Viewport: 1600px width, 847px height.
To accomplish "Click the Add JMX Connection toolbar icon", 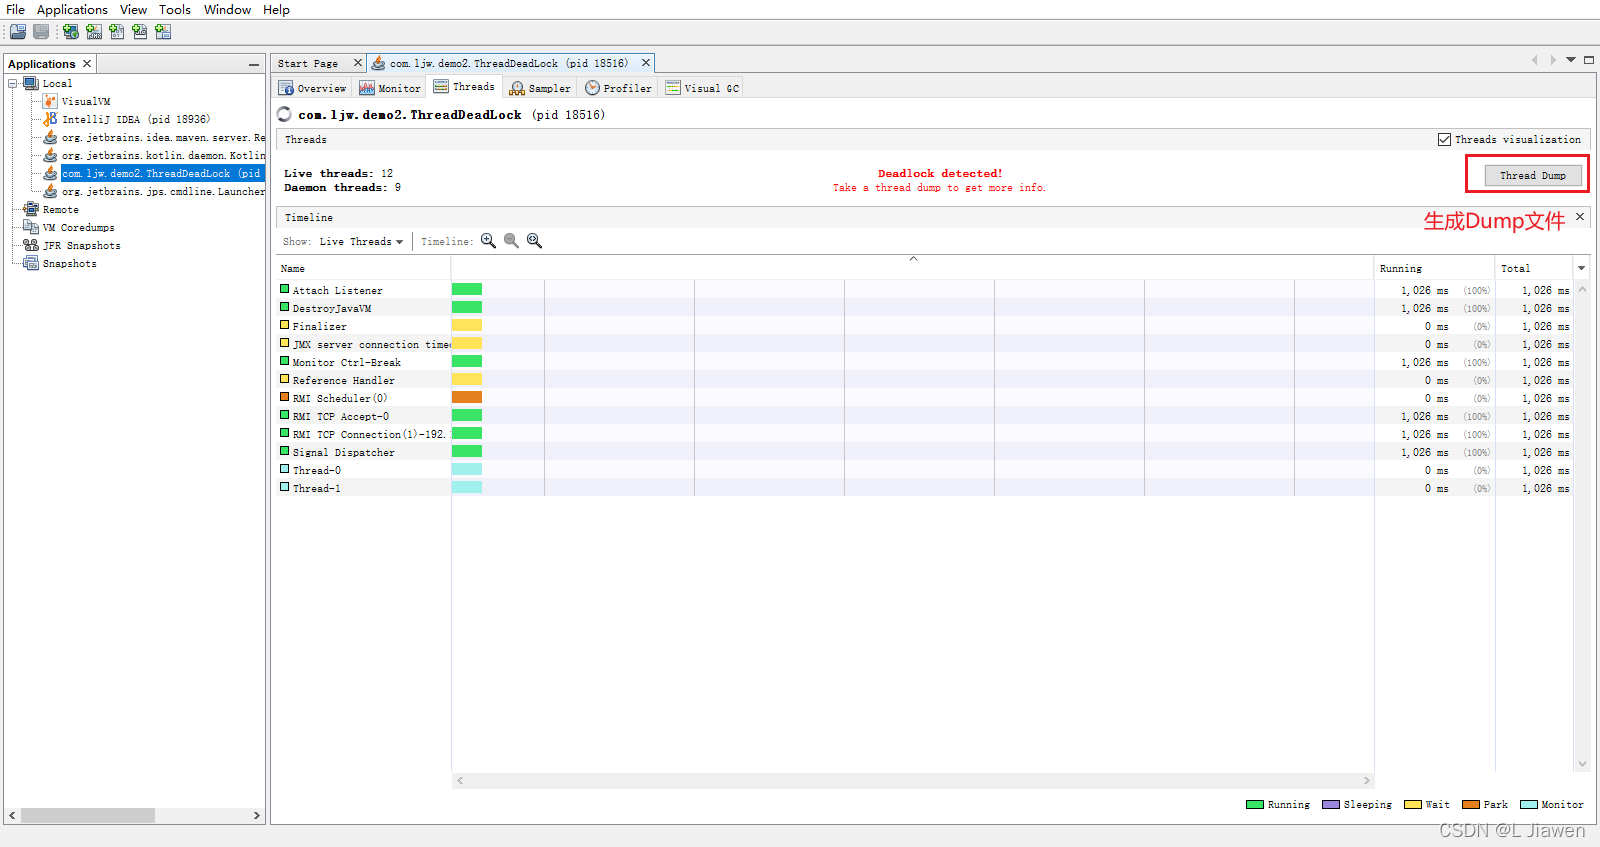I will pos(94,32).
